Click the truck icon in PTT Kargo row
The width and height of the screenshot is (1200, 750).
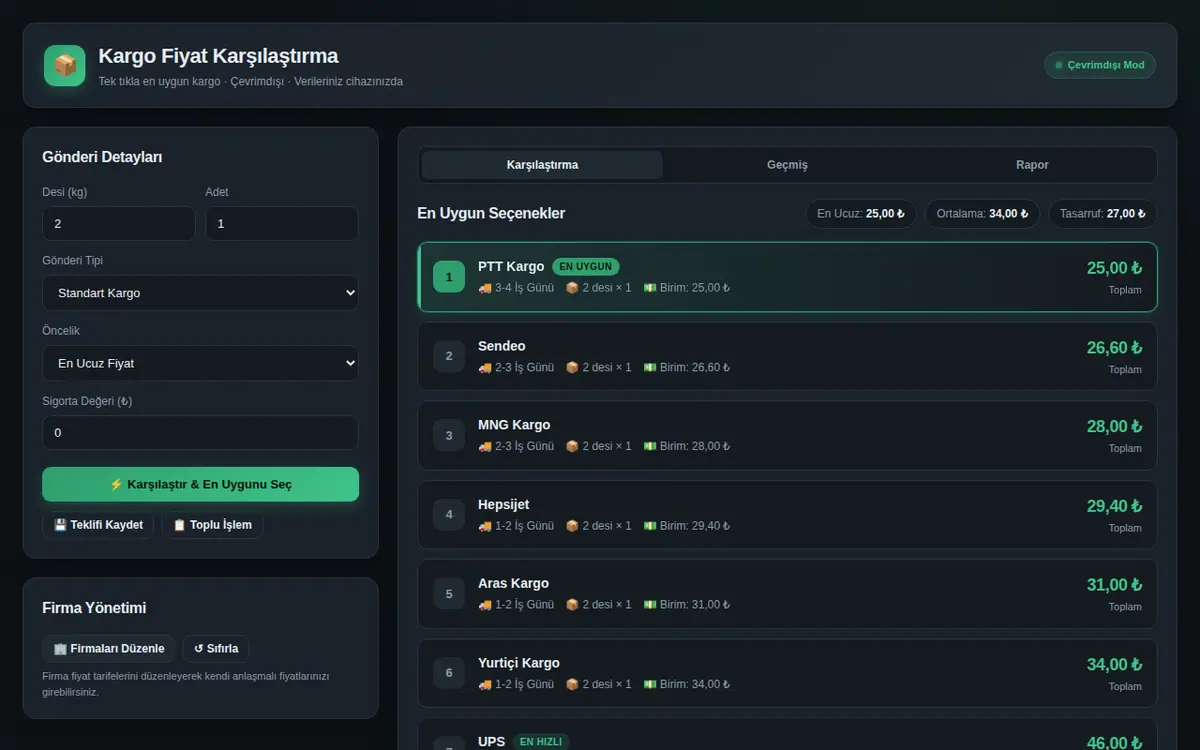pyautogui.click(x=485, y=288)
